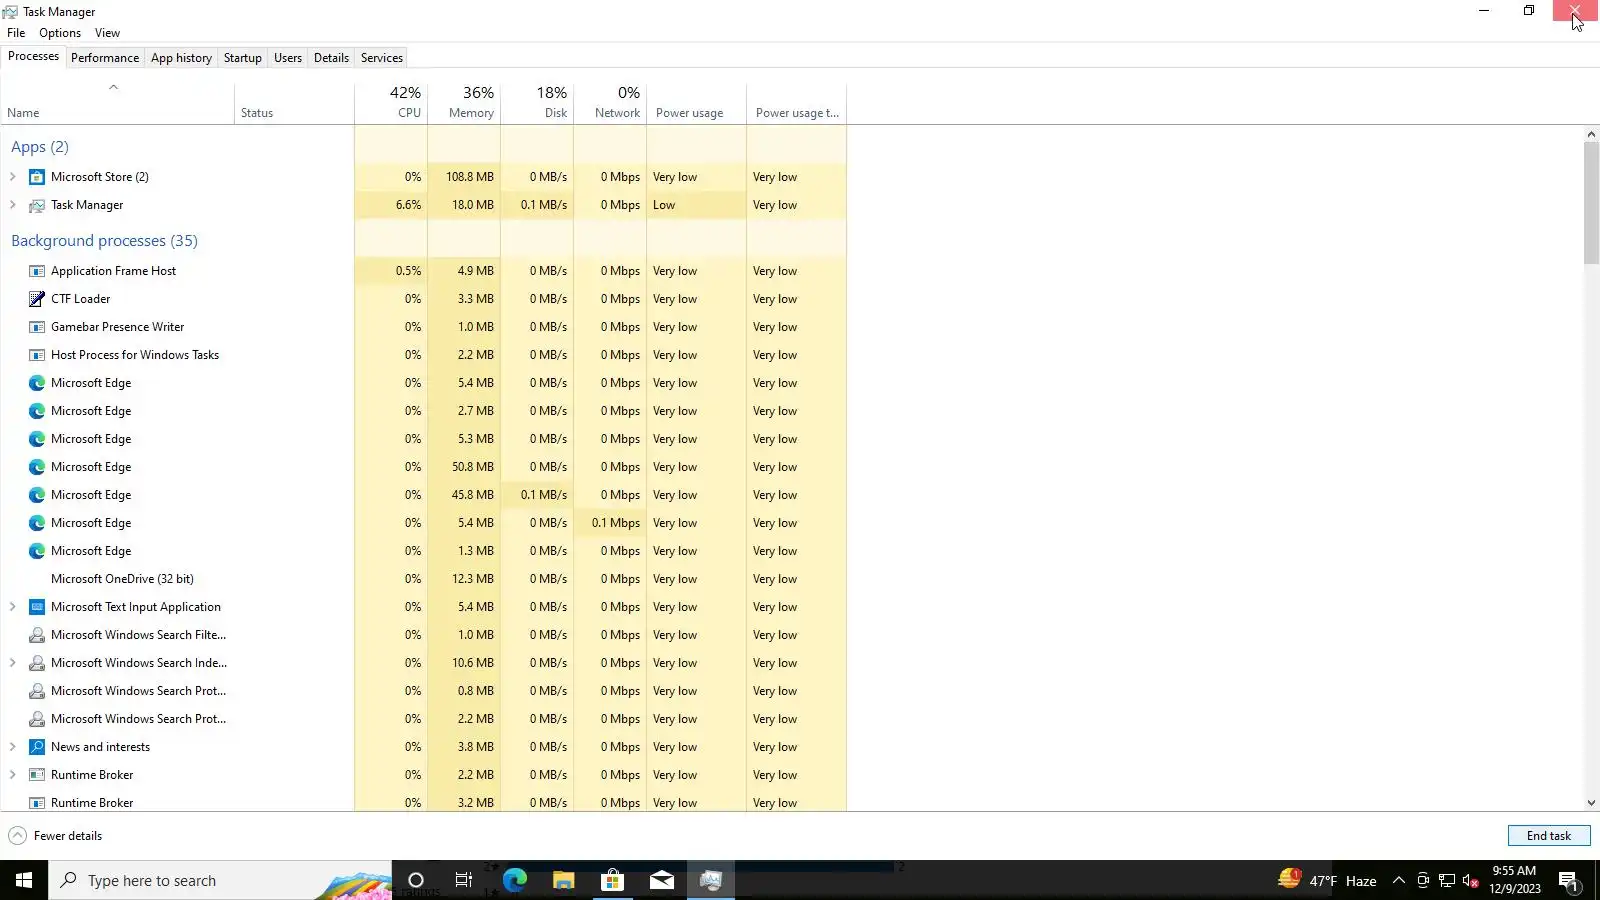Select Microsoft OneDrive (32 bit) process
This screenshot has height=900, width=1600.
coord(423,579)
